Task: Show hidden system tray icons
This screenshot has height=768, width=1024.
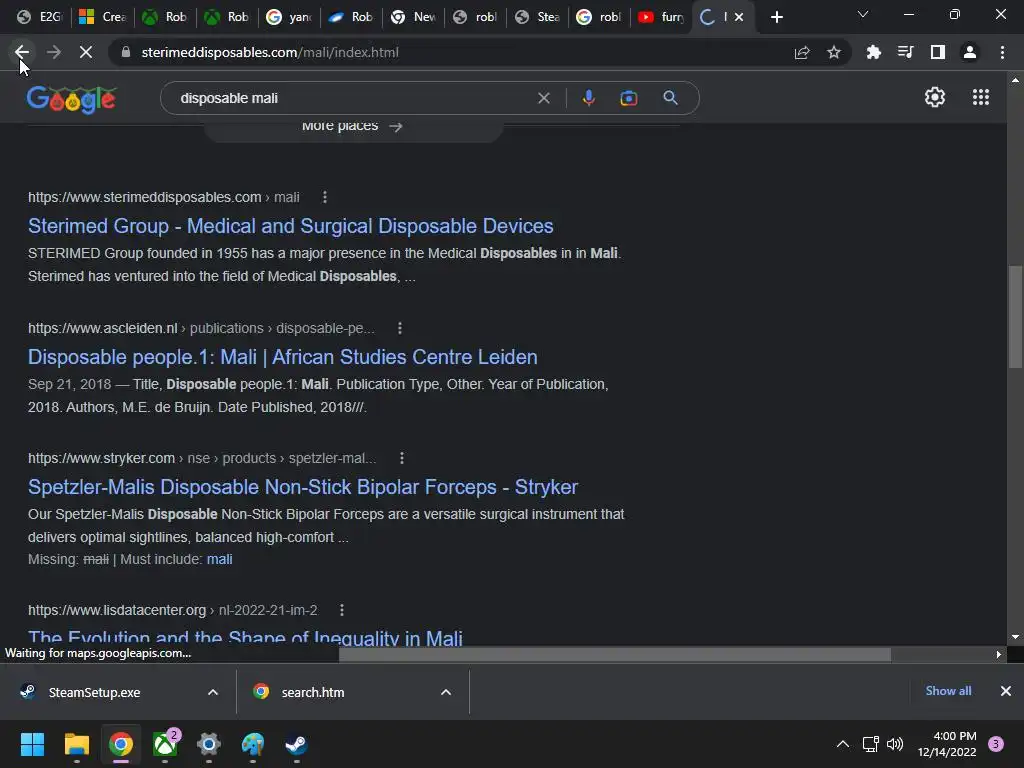Action: pyautogui.click(x=843, y=744)
